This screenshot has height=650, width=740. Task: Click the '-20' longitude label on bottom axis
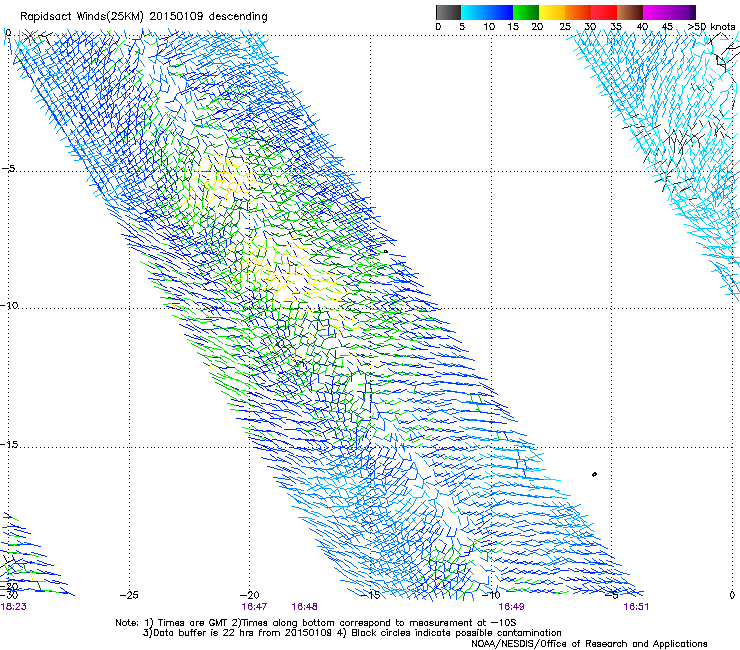coord(250,595)
